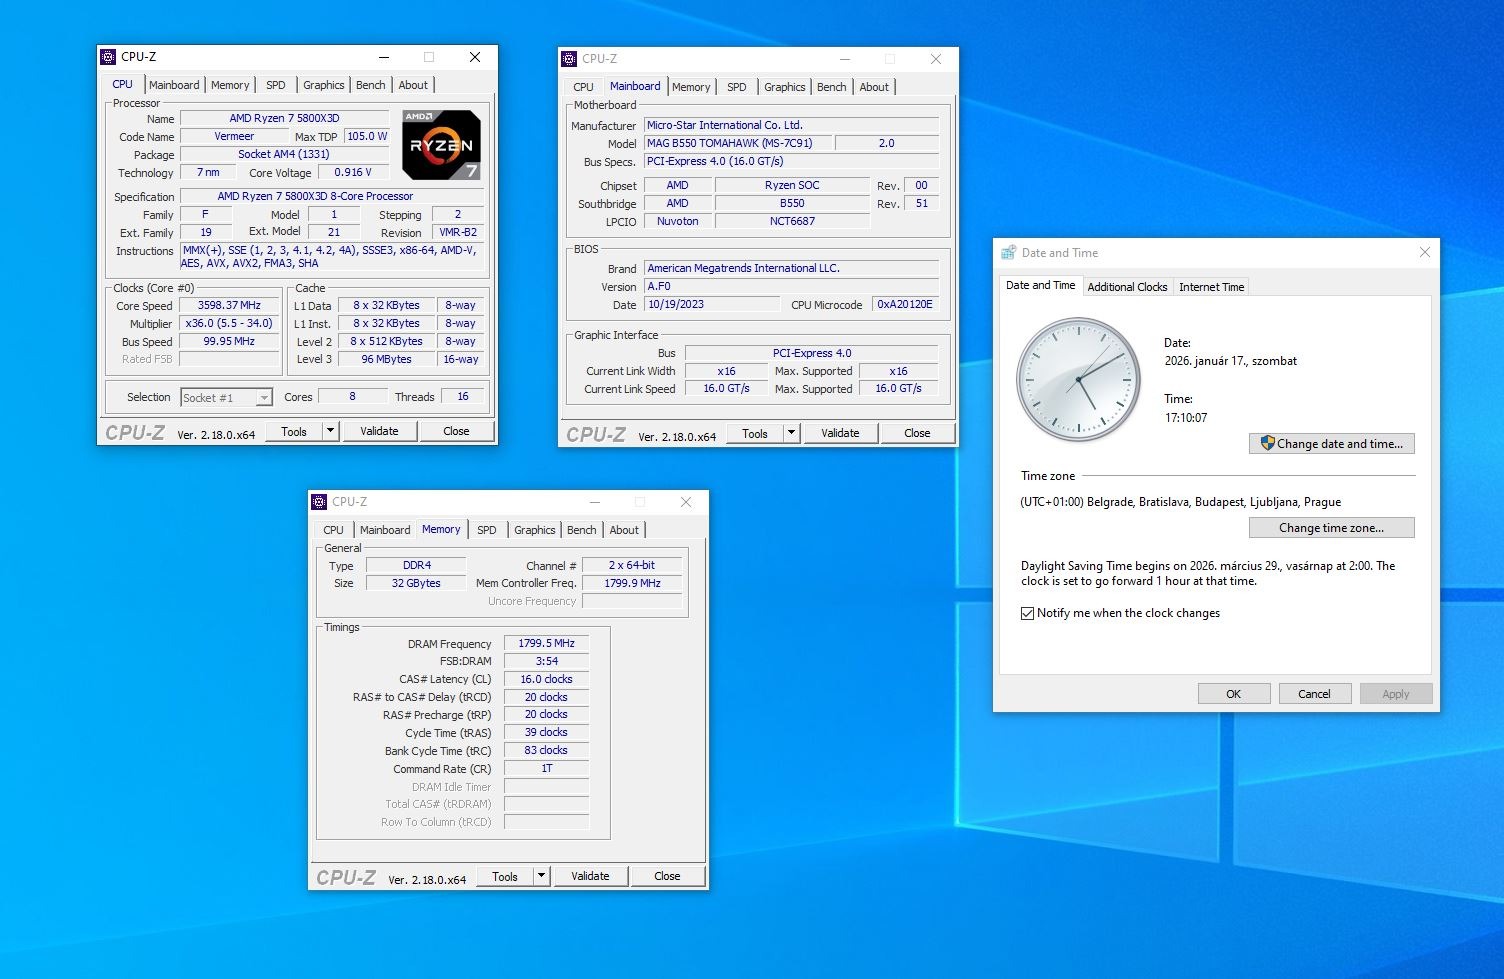Click the DRAM Frequency value 1799.5 MHz
The height and width of the screenshot is (979, 1504).
[546, 644]
